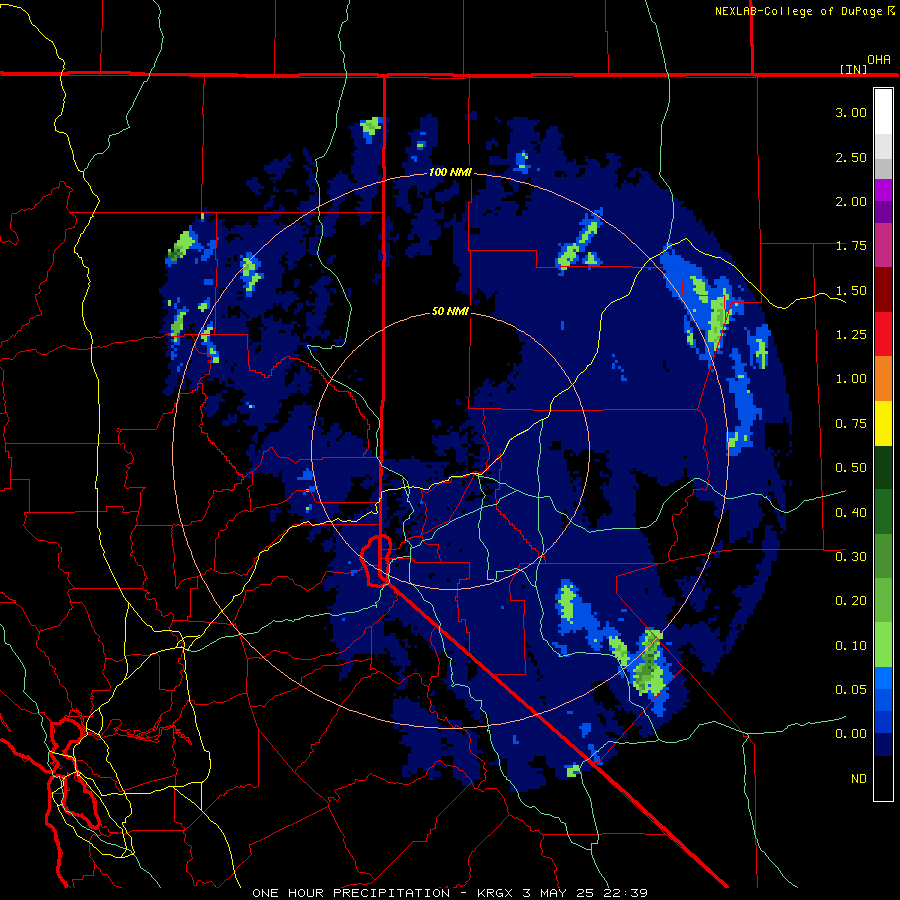Image resolution: width=900 pixels, height=900 pixels.
Task: Select the bright red legend color swatch
Action: pyautogui.click(x=883, y=335)
